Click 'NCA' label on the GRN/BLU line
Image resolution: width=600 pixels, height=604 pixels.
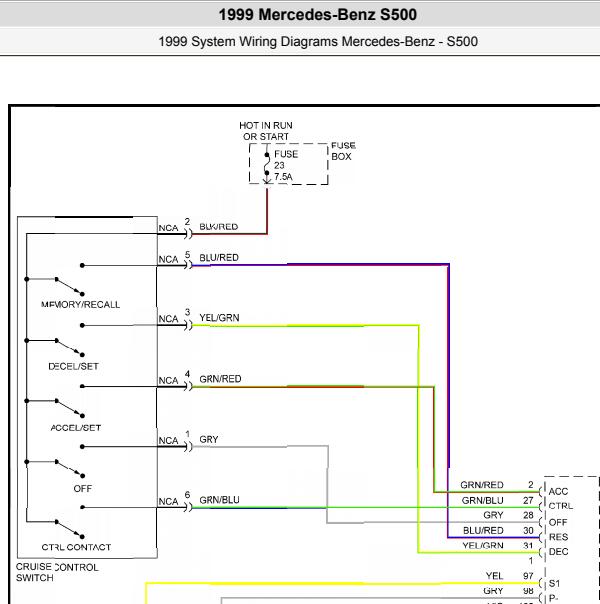coord(168,502)
